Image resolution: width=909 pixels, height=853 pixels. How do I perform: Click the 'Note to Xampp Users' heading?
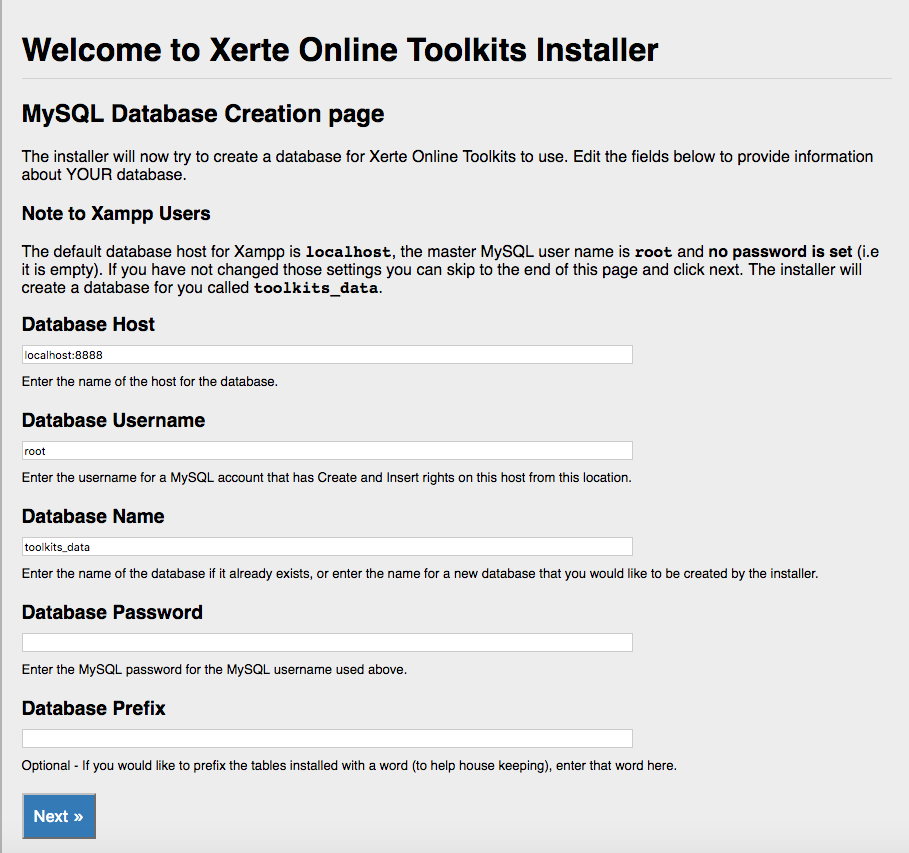pos(116,214)
